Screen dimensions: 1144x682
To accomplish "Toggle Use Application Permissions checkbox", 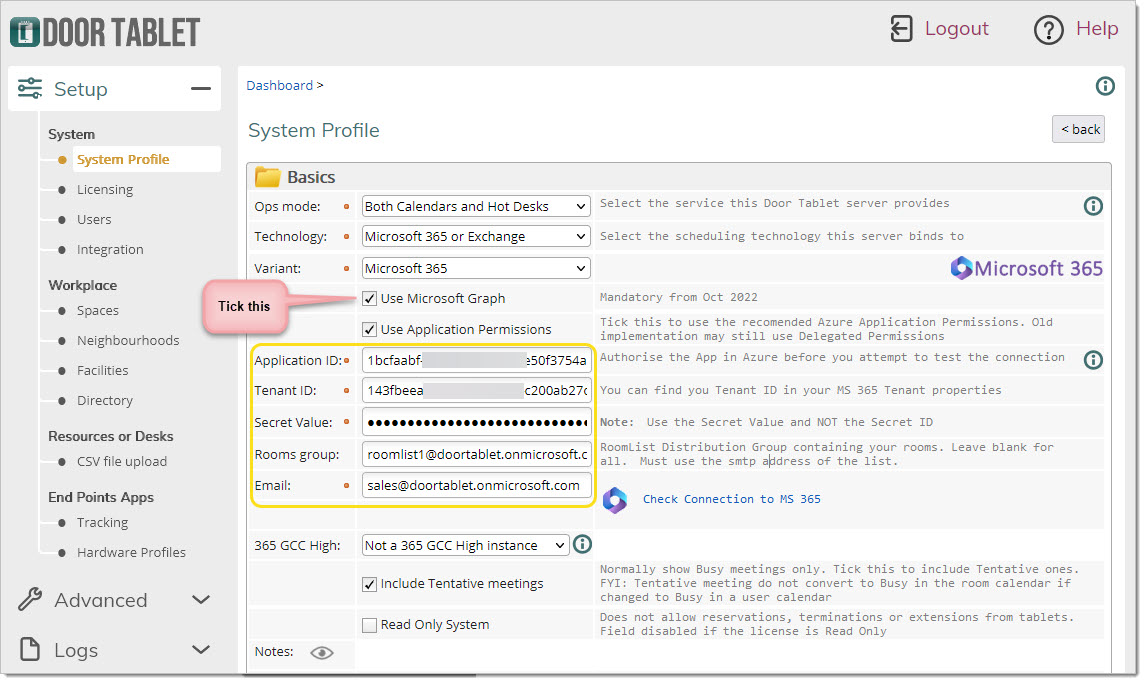I will coord(370,330).
